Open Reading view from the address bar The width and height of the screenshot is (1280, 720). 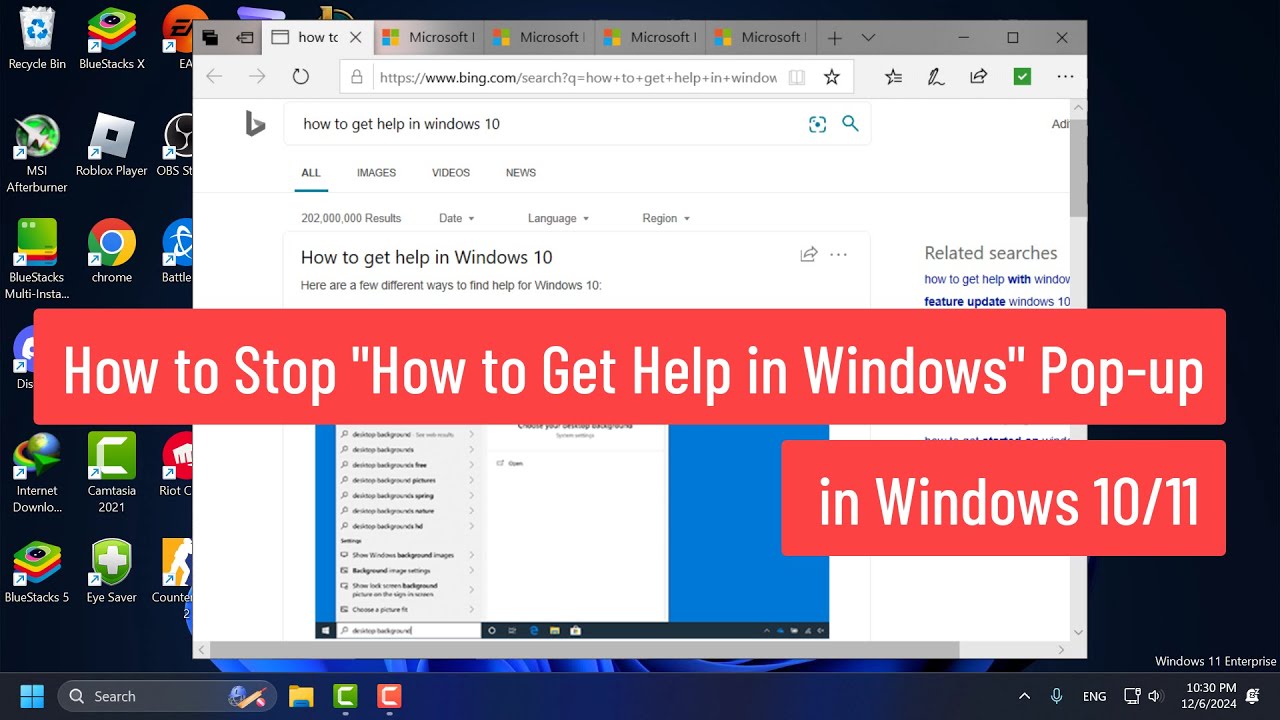[796, 77]
